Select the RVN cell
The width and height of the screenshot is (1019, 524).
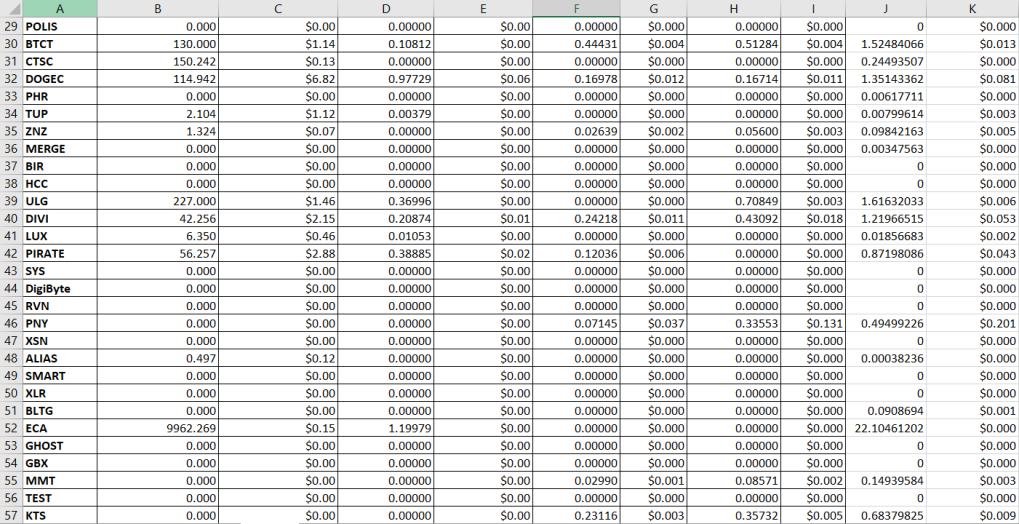60,306
